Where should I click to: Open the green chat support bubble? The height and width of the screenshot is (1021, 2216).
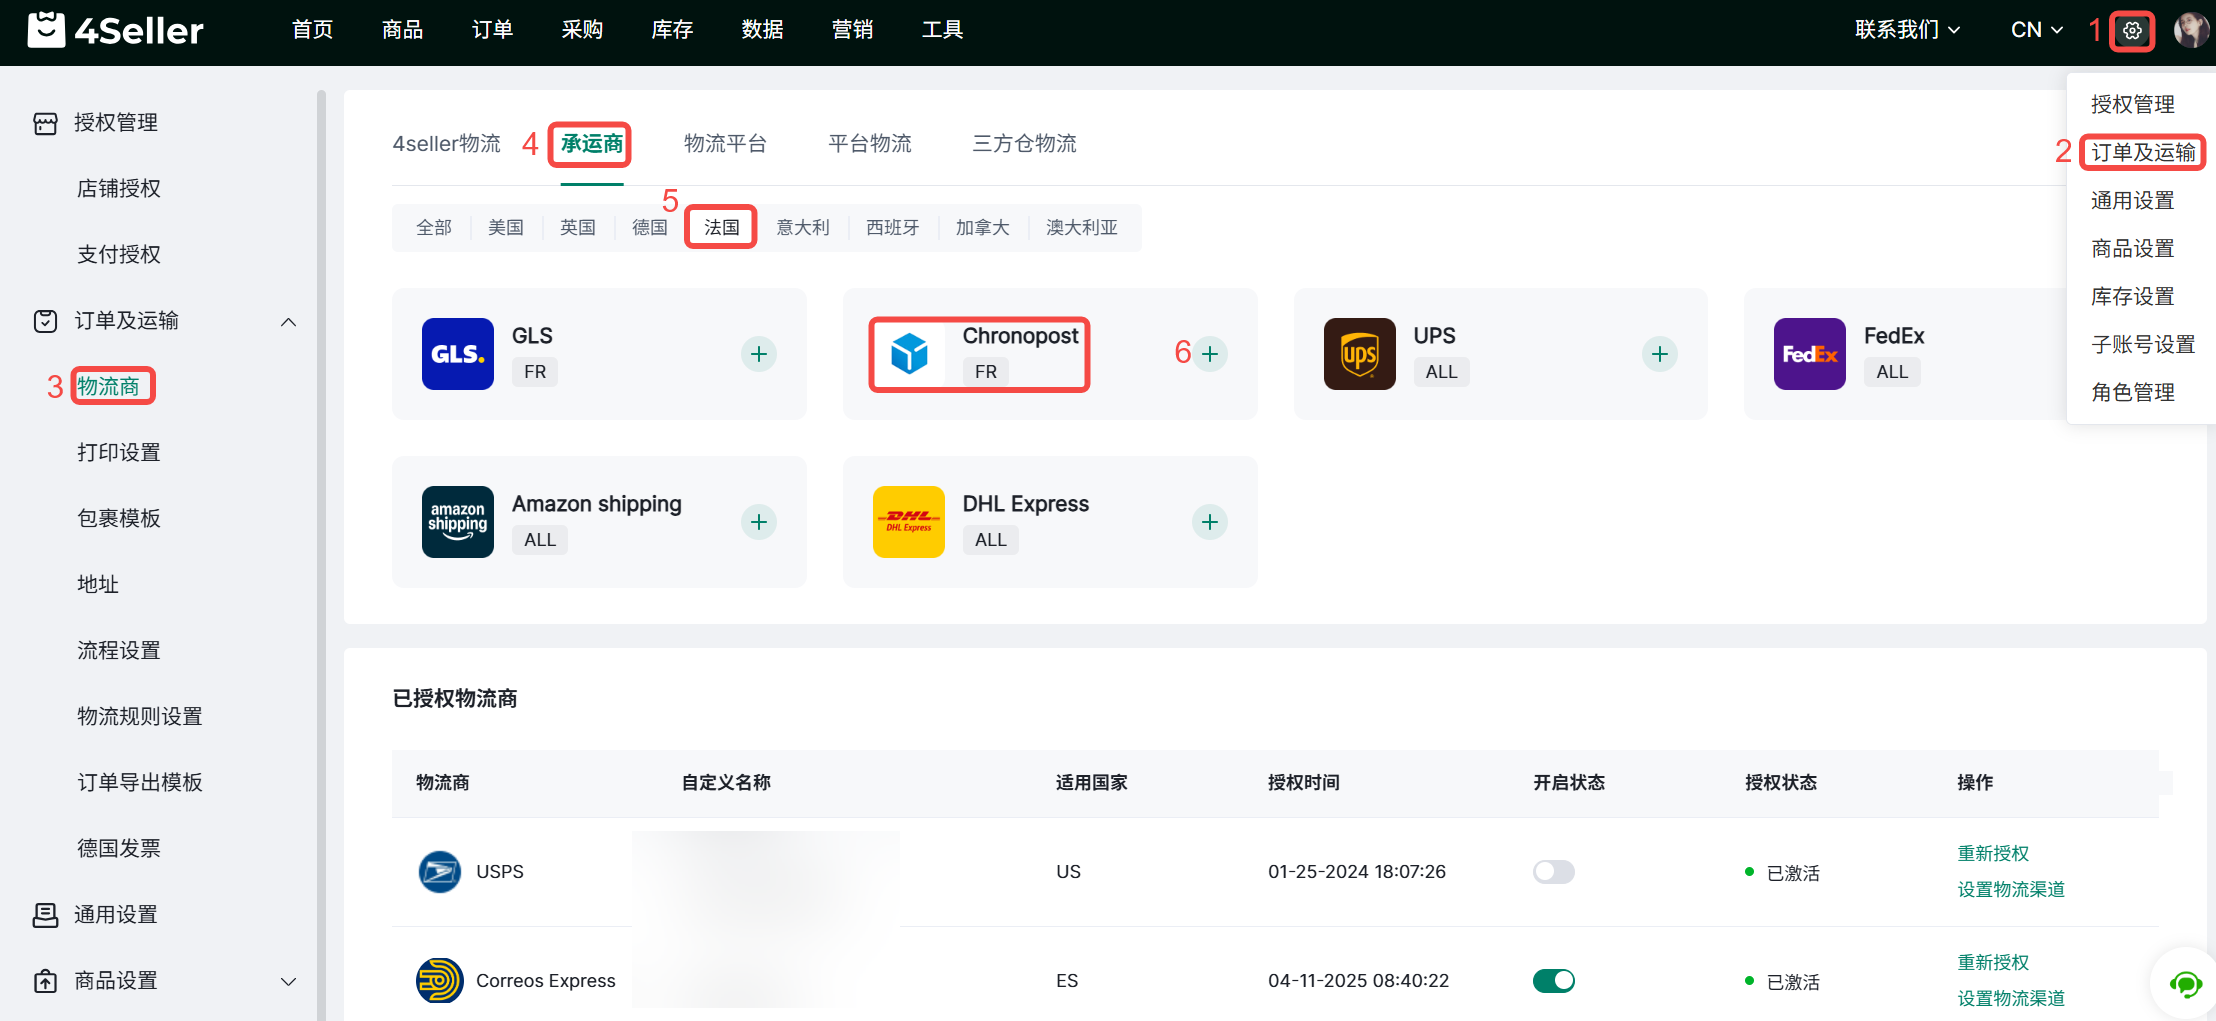coord(2185,984)
